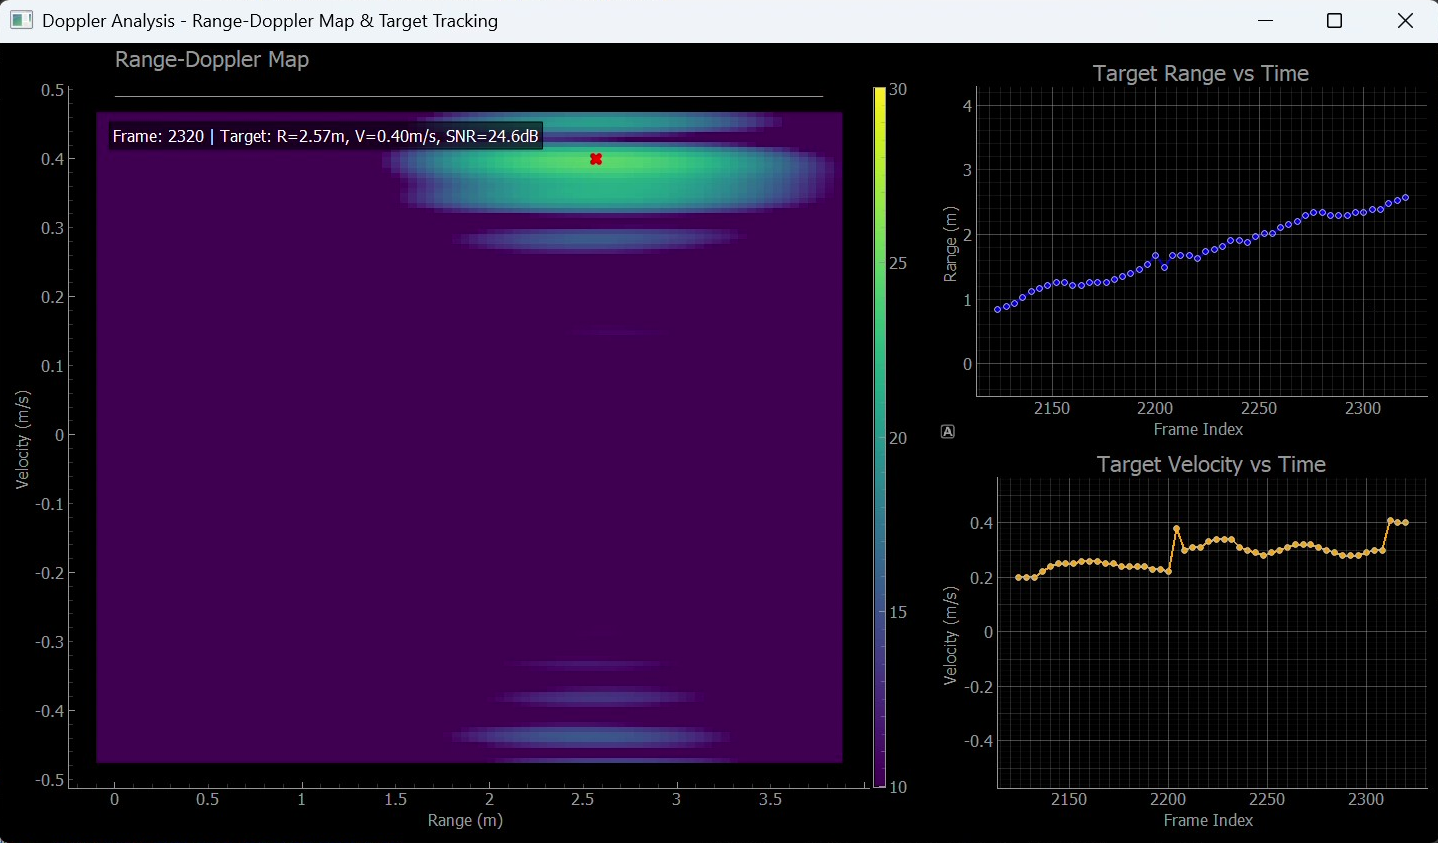The height and width of the screenshot is (843, 1438).
Task: Click Frame Index label under velocity plot
Action: pyautogui.click(x=1208, y=820)
